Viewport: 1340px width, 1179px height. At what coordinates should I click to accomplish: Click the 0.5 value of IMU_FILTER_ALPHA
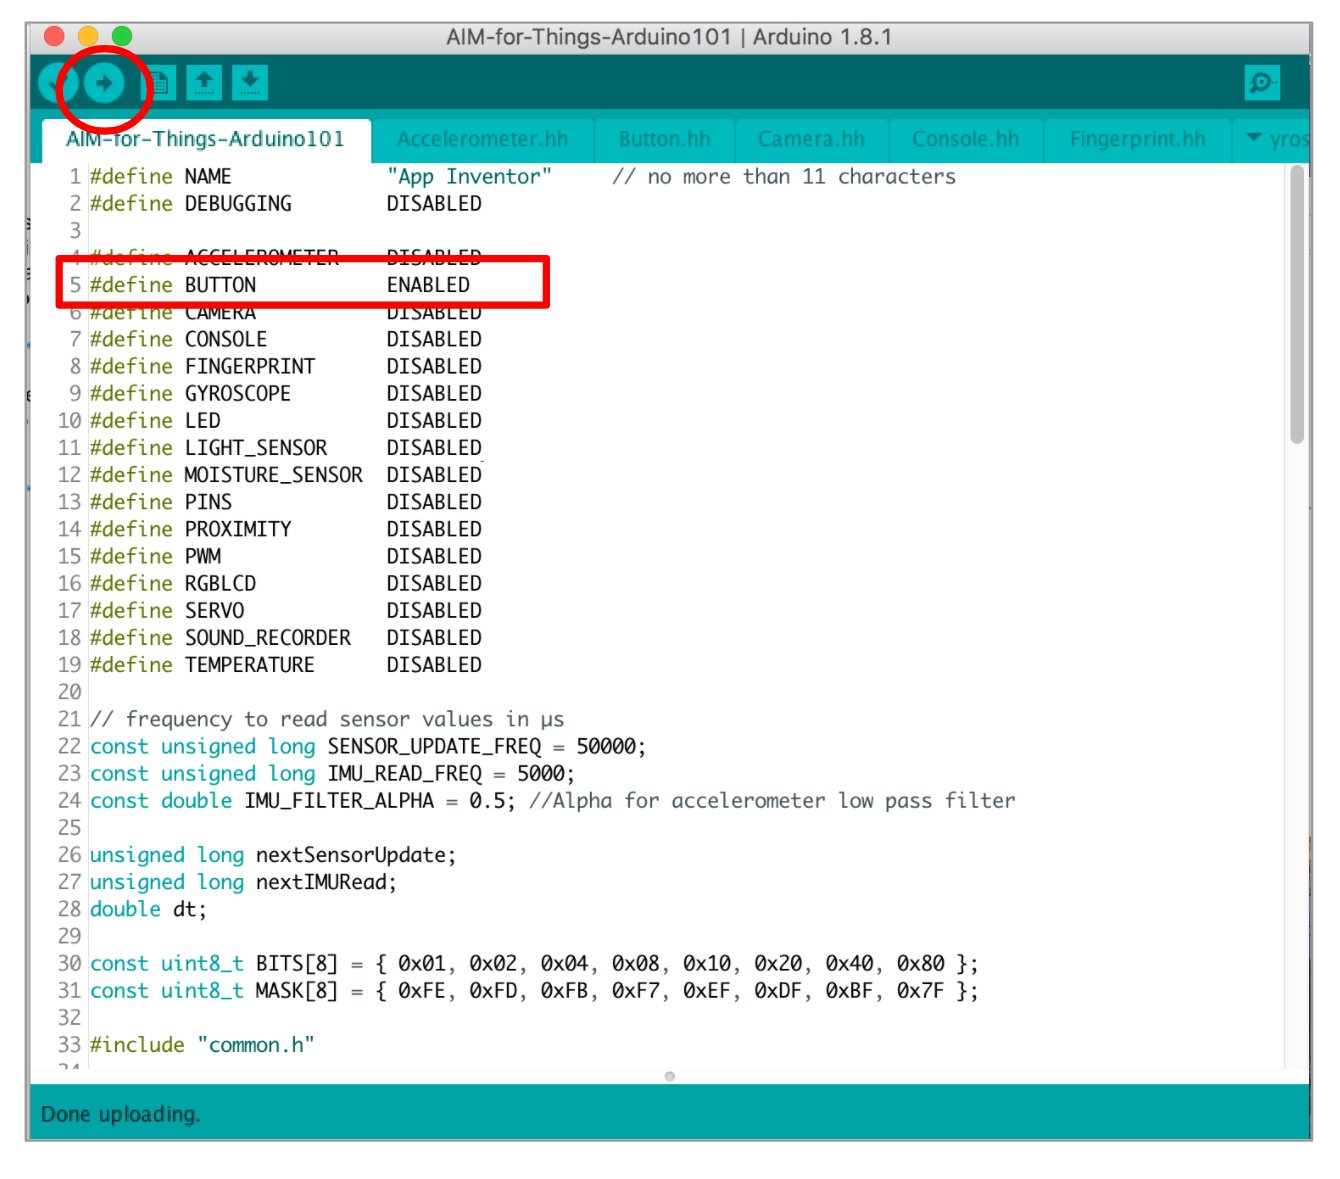tap(487, 801)
